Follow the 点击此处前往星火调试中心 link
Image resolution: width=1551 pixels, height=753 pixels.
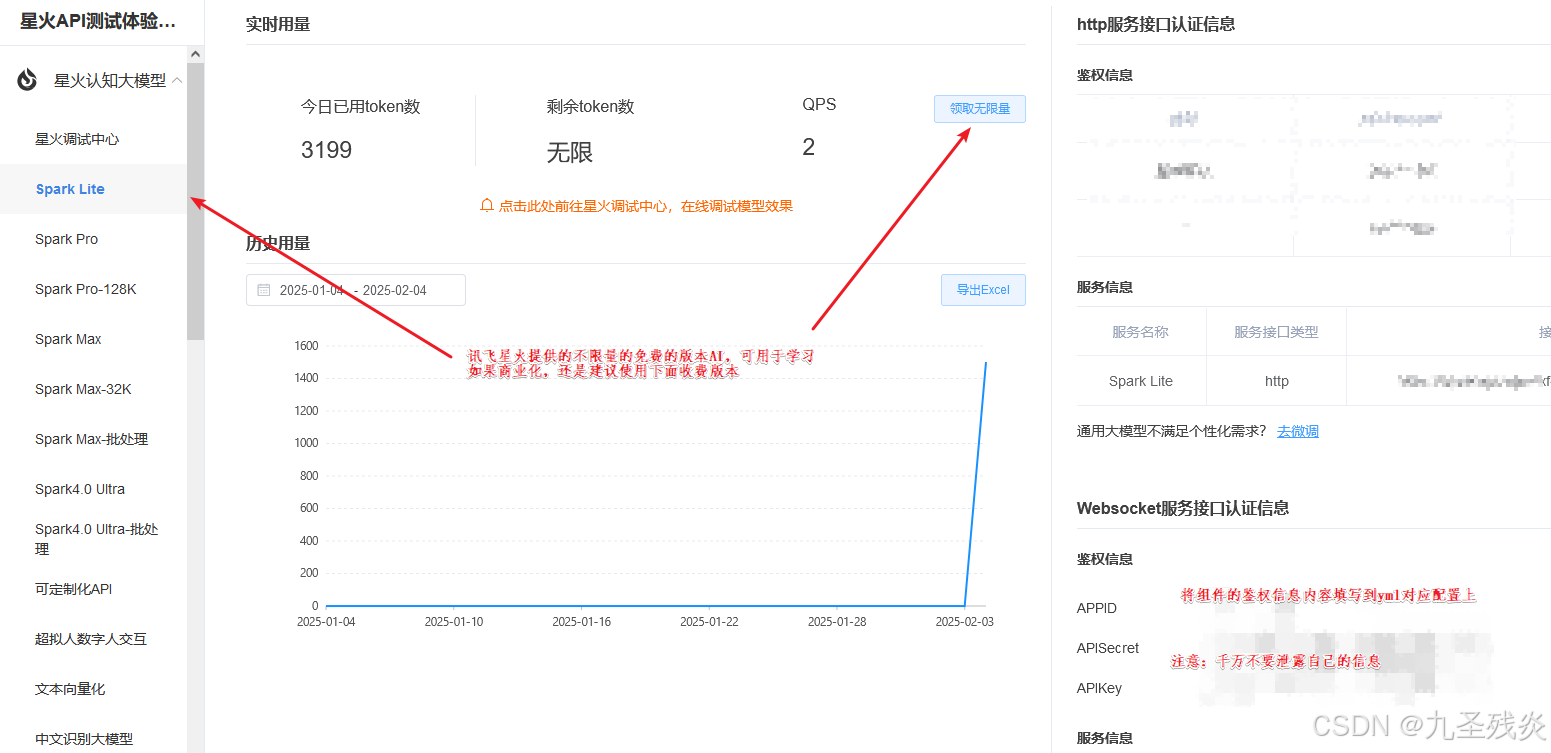coord(646,206)
